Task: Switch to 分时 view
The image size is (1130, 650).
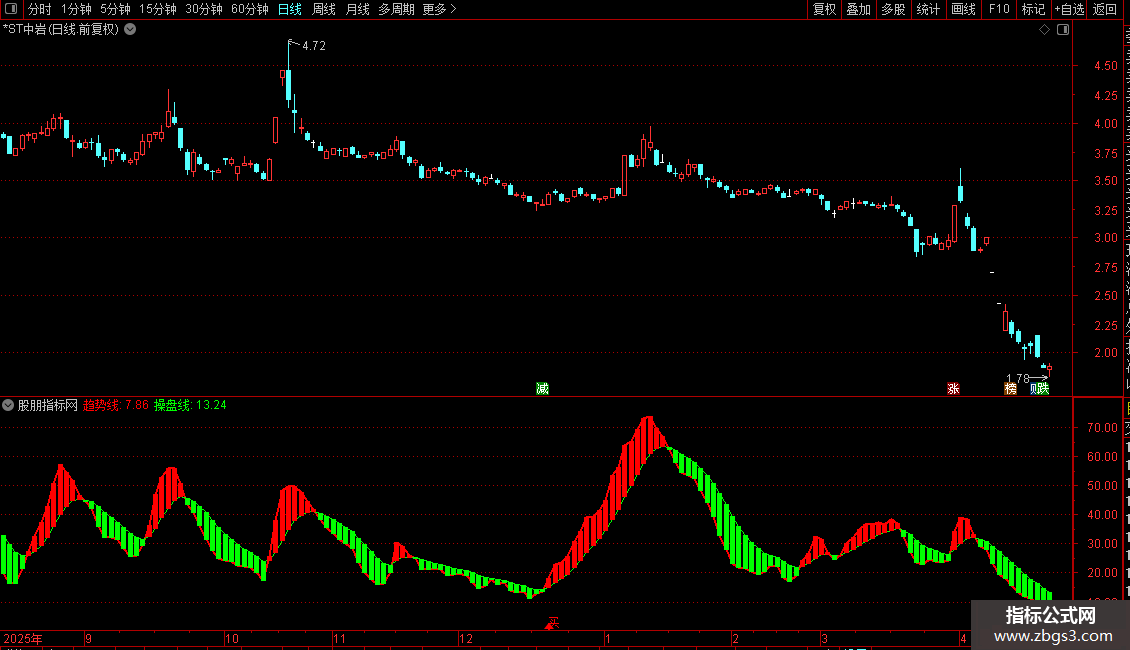Action: point(40,9)
